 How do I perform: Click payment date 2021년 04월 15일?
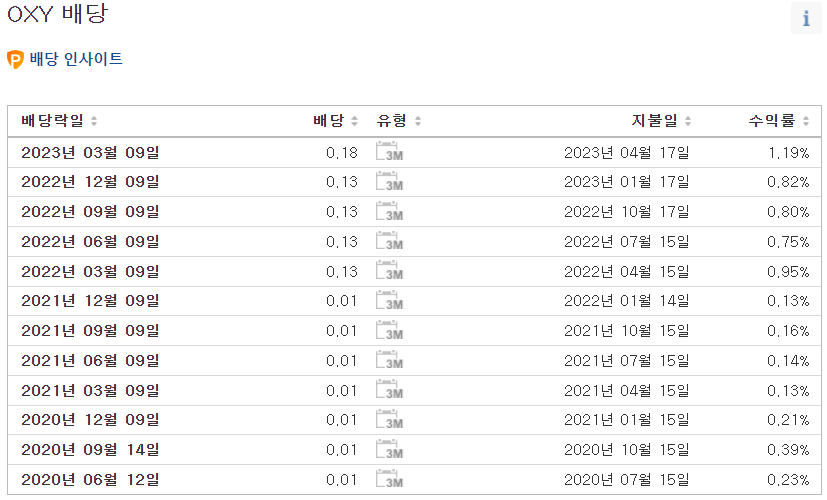[x=627, y=391]
